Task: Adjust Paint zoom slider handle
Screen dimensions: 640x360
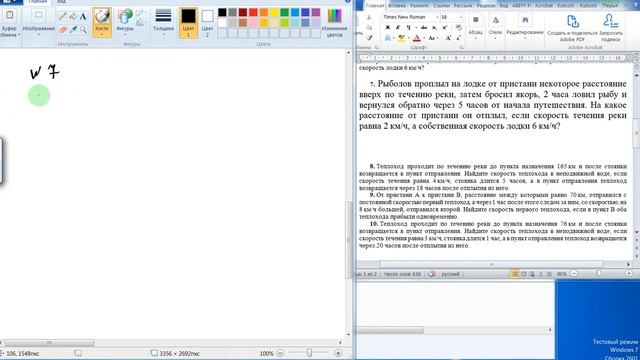Action: coord(309,353)
